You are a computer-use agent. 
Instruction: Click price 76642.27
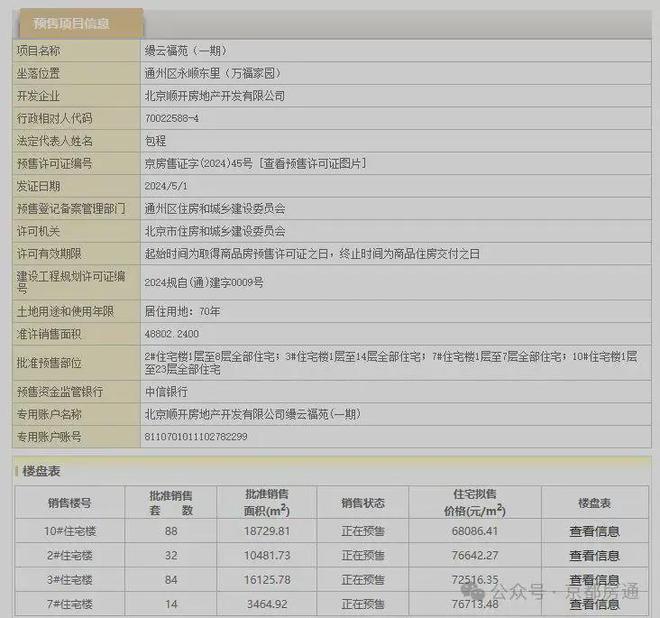(x=475, y=556)
